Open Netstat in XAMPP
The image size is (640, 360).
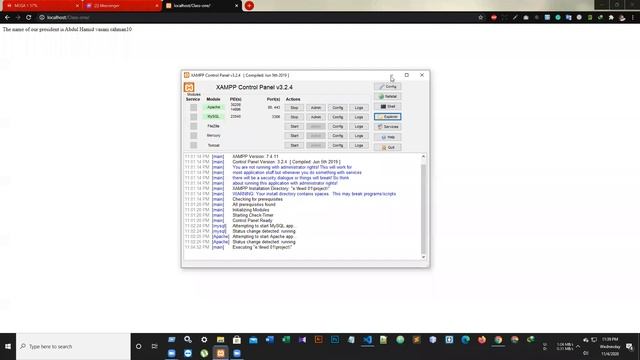click(x=387, y=96)
